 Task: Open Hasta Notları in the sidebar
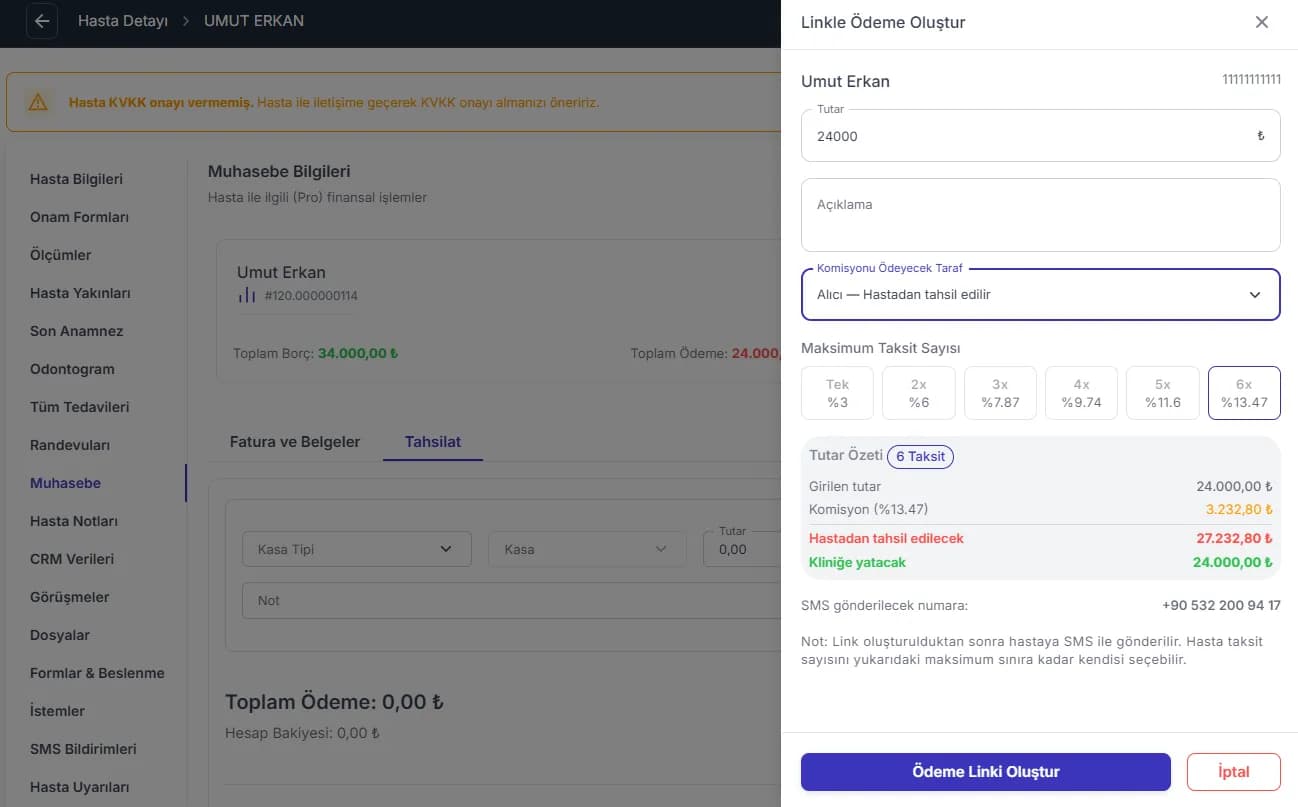74,521
